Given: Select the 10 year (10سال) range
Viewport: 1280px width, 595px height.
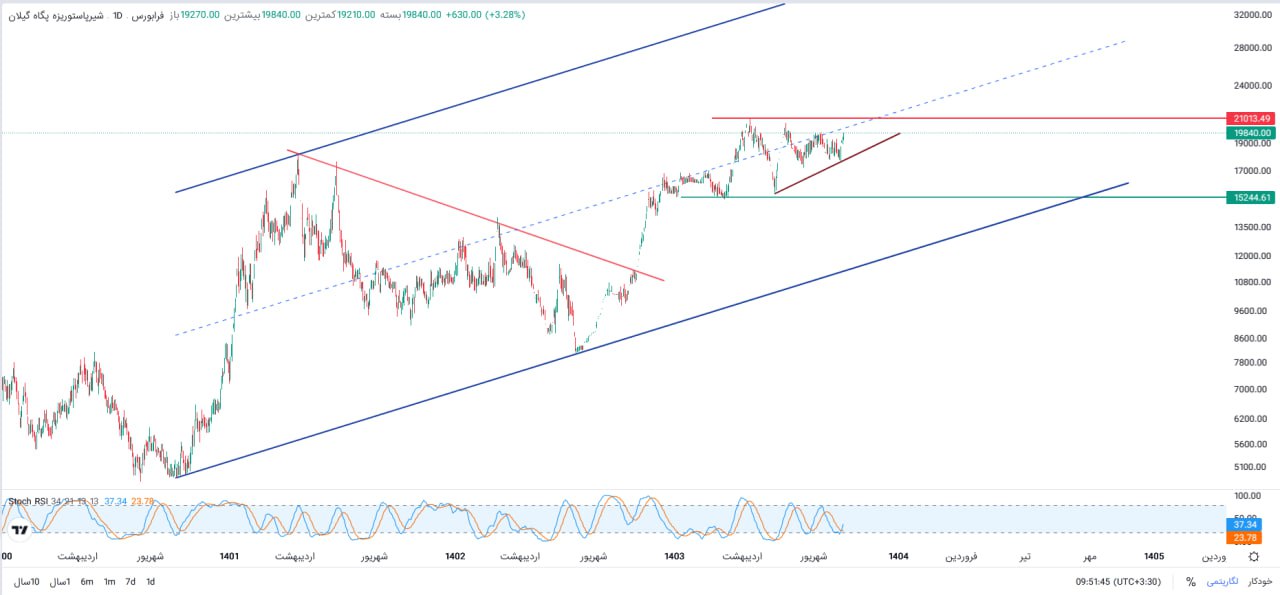Looking at the screenshot, I should [27, 581].
